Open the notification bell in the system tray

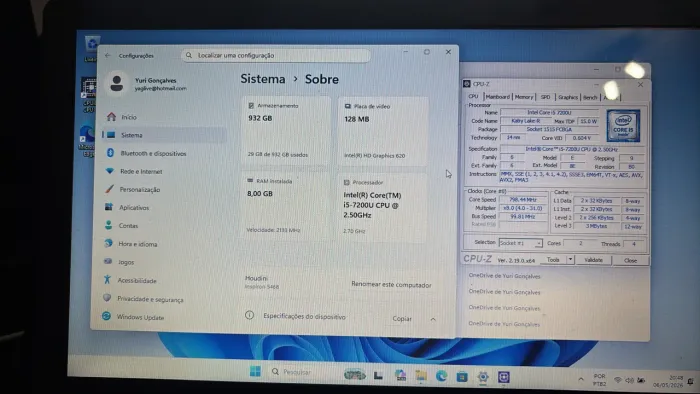tap(691, 382)
